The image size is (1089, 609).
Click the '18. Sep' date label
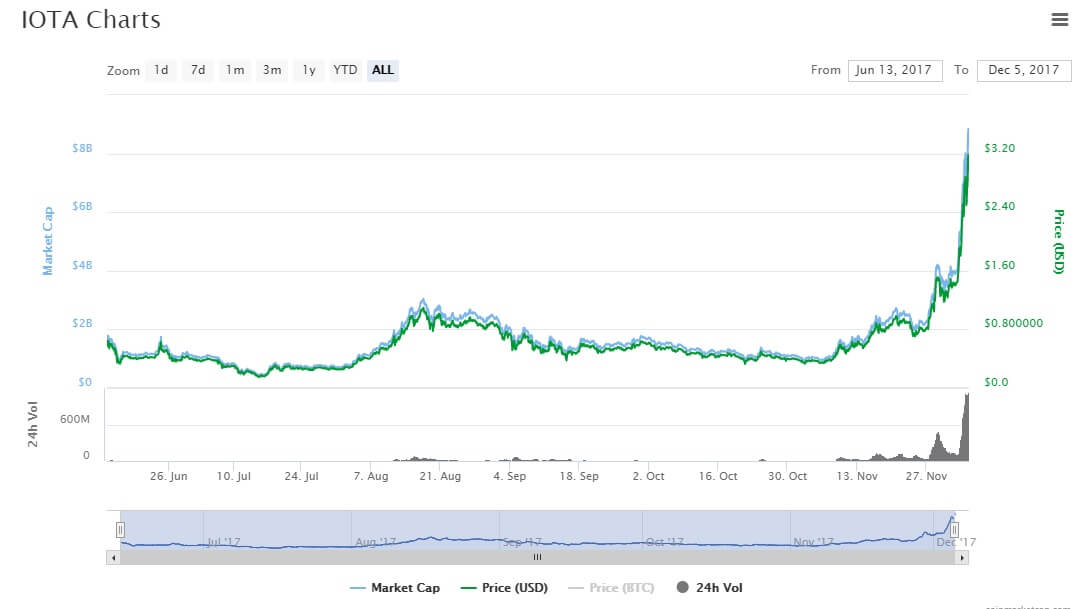579,476
